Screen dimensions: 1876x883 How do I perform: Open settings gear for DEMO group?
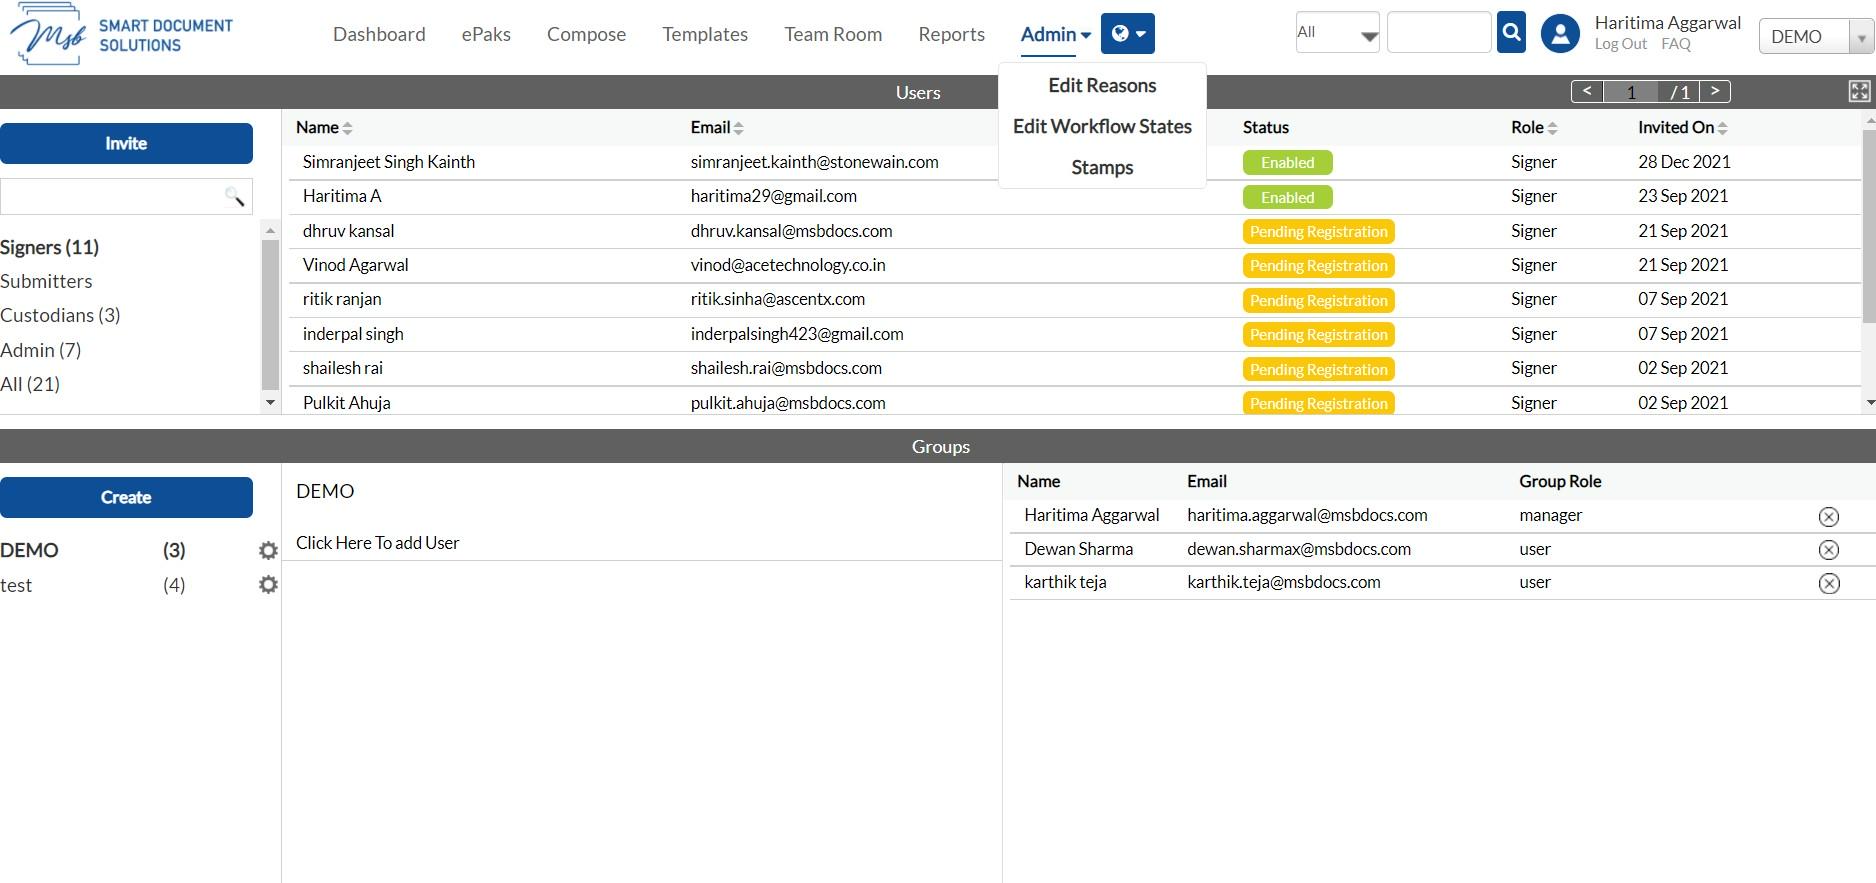click(x=268, y=550)
